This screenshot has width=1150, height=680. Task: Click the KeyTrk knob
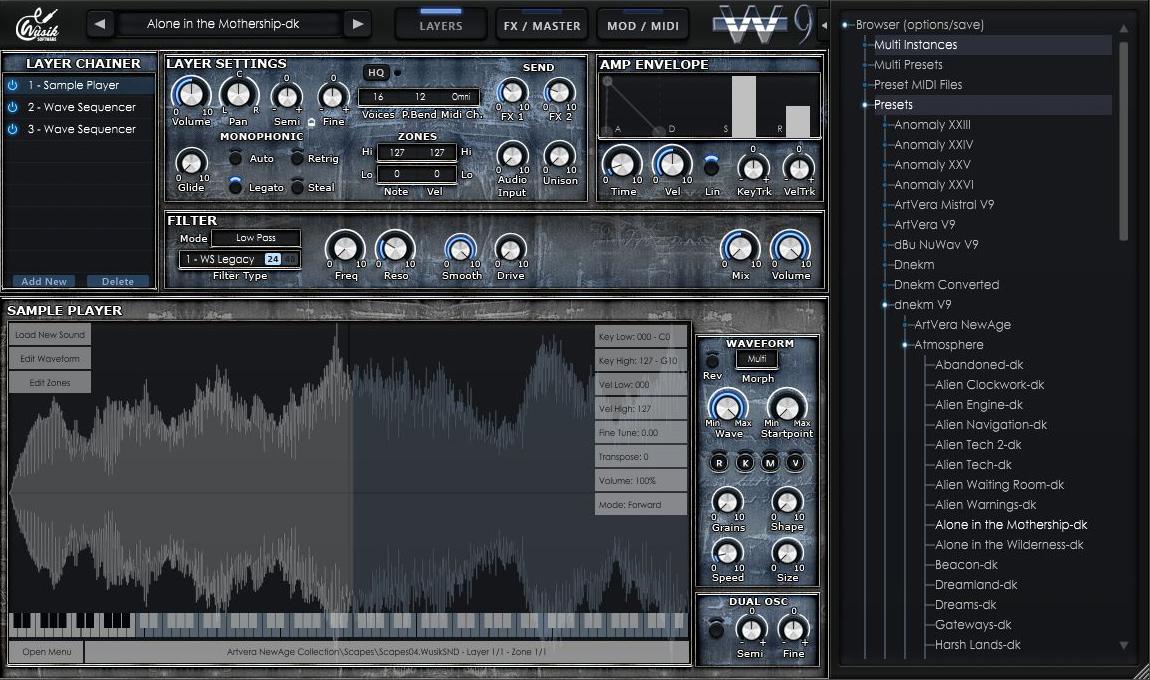point(753,168)
